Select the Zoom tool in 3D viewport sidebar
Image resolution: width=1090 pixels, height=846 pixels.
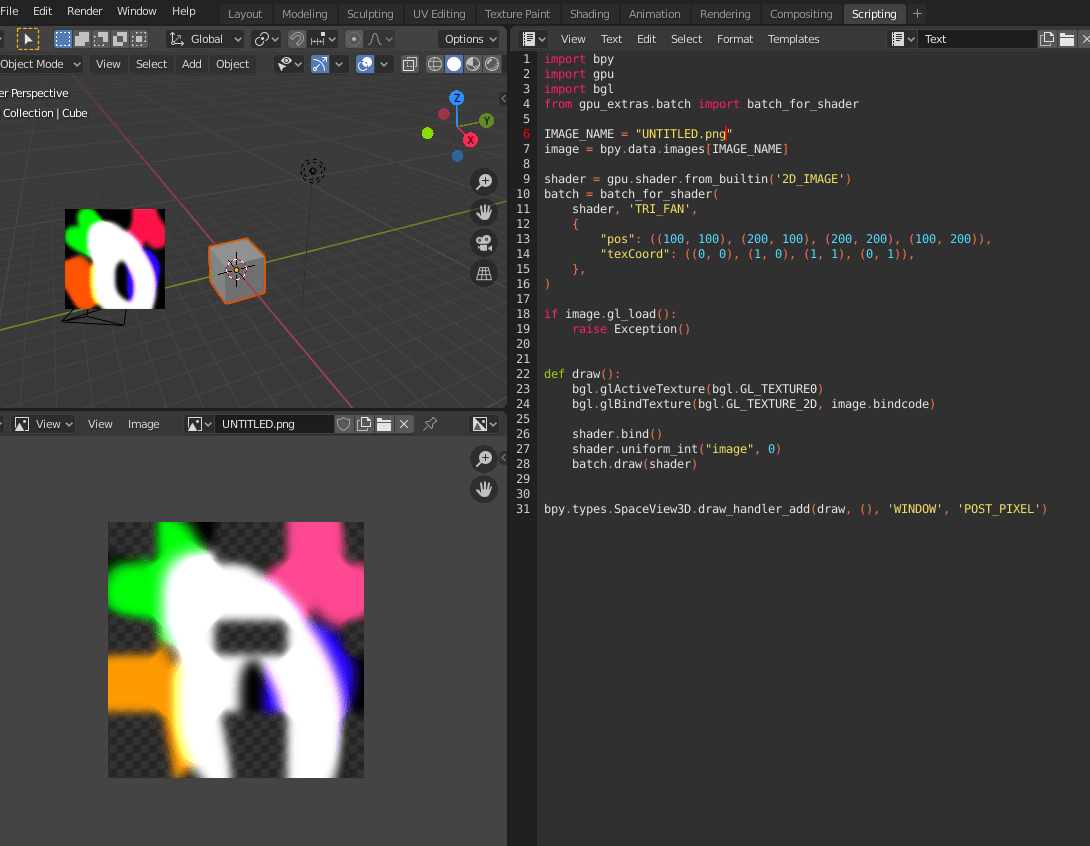484,183
